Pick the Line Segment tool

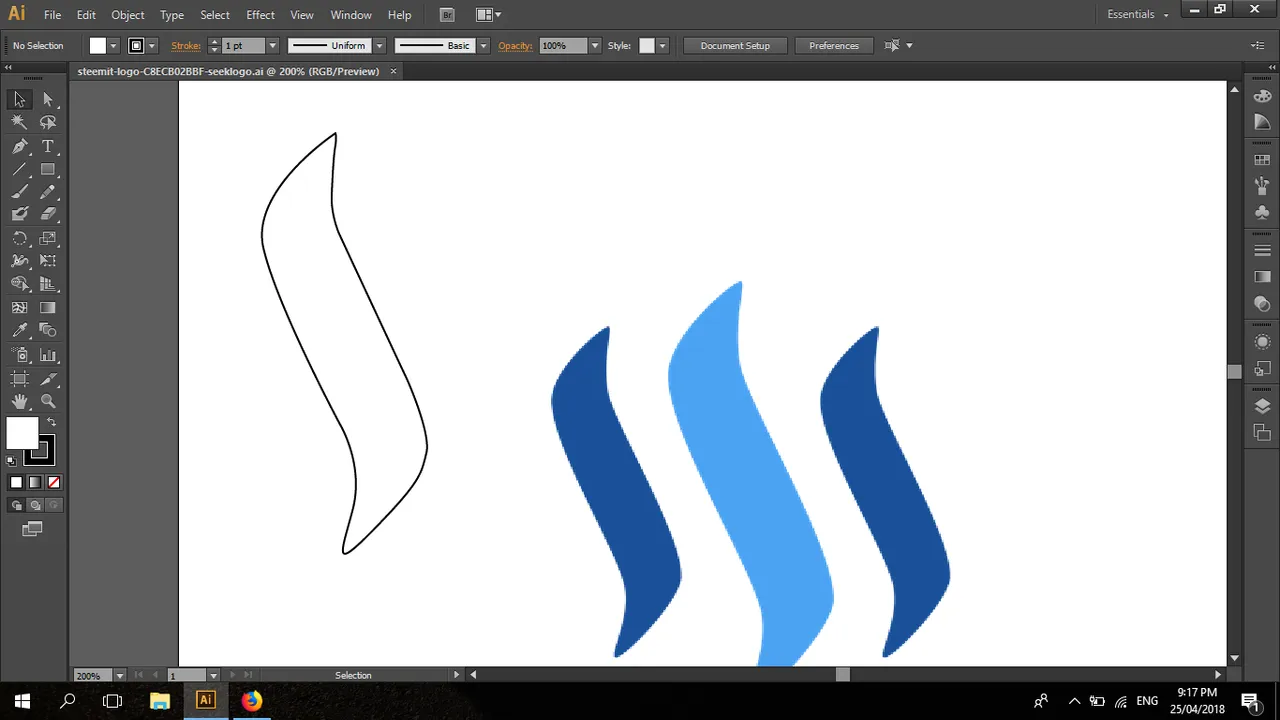pyautogui.click(x=19, y=169)
